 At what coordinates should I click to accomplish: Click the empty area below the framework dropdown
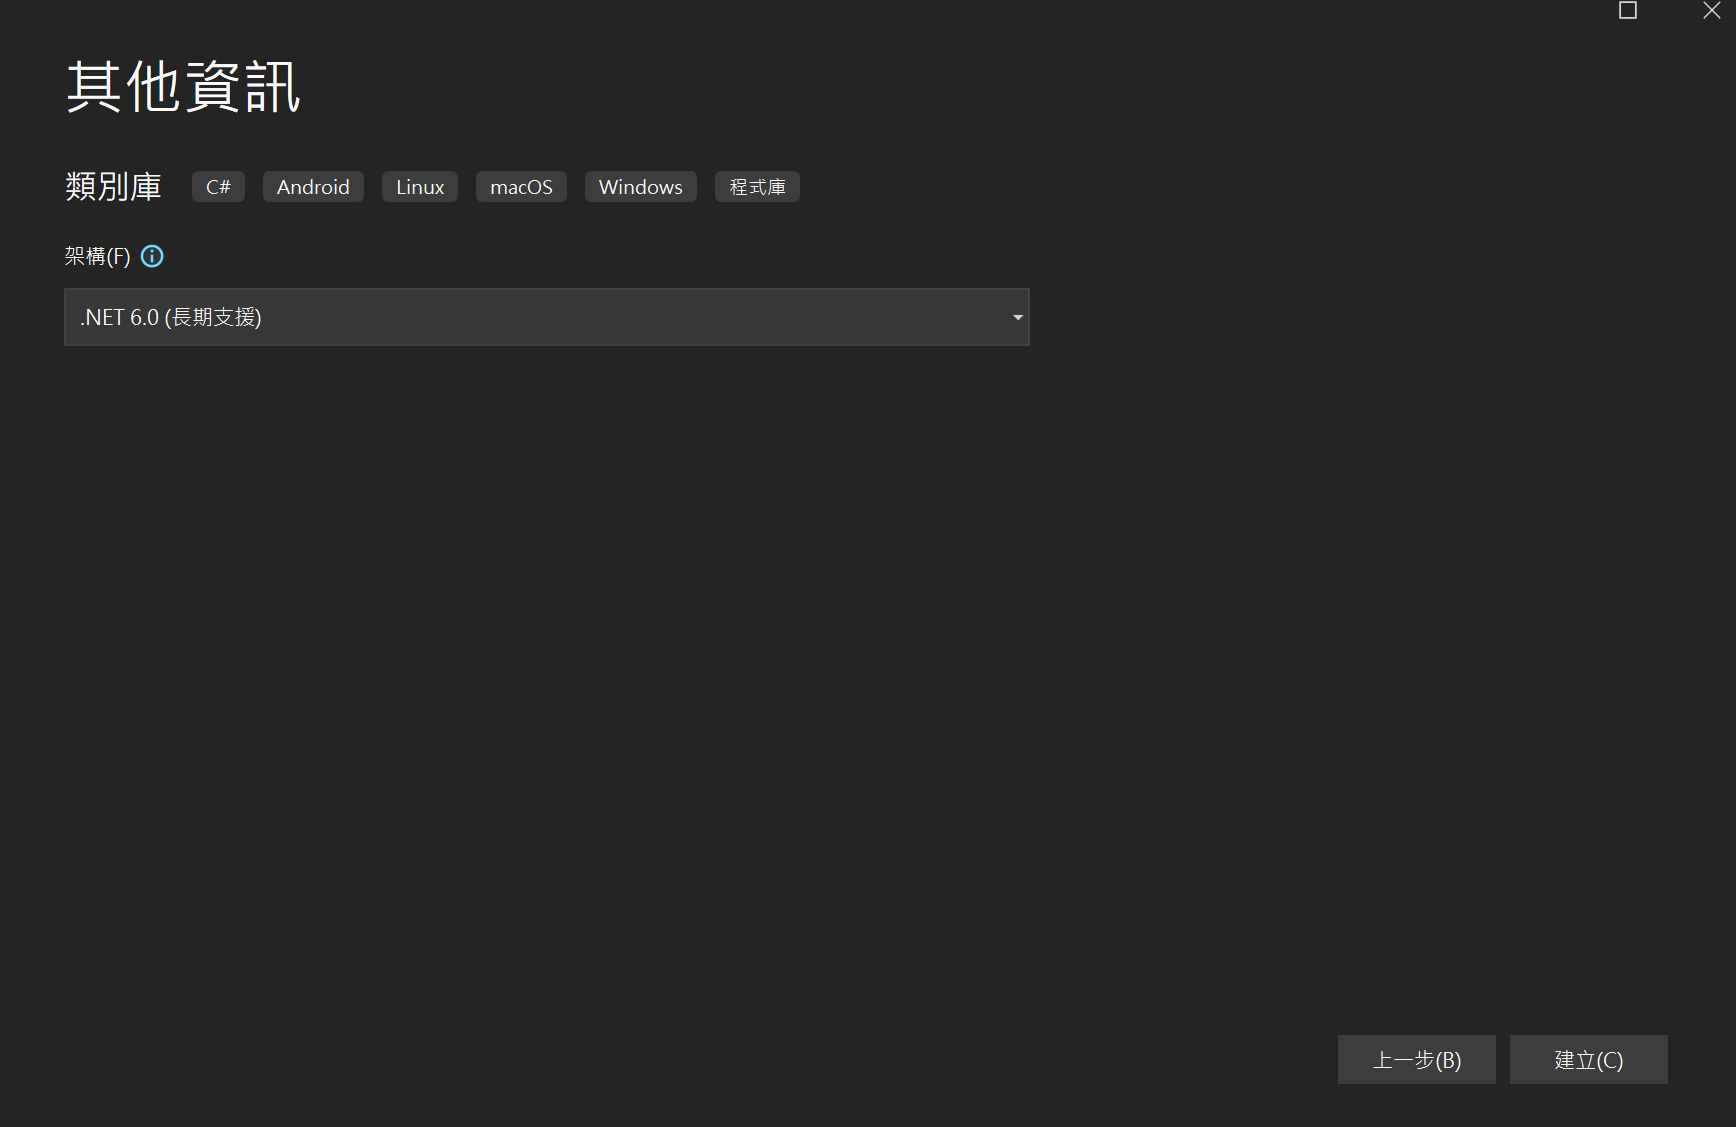point(546,650)
